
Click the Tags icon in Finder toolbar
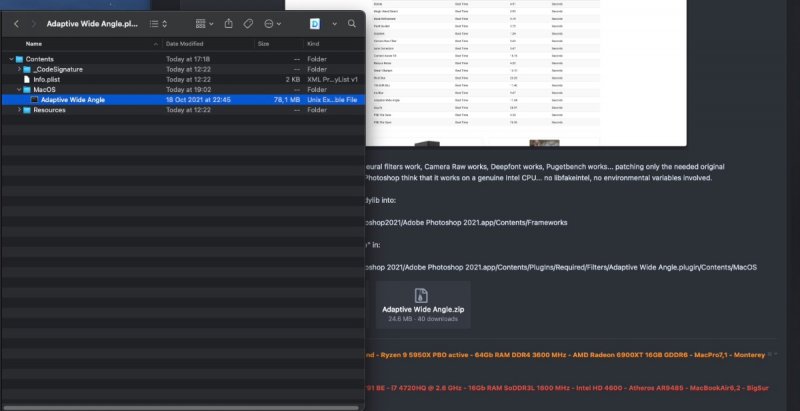point(249,22)
